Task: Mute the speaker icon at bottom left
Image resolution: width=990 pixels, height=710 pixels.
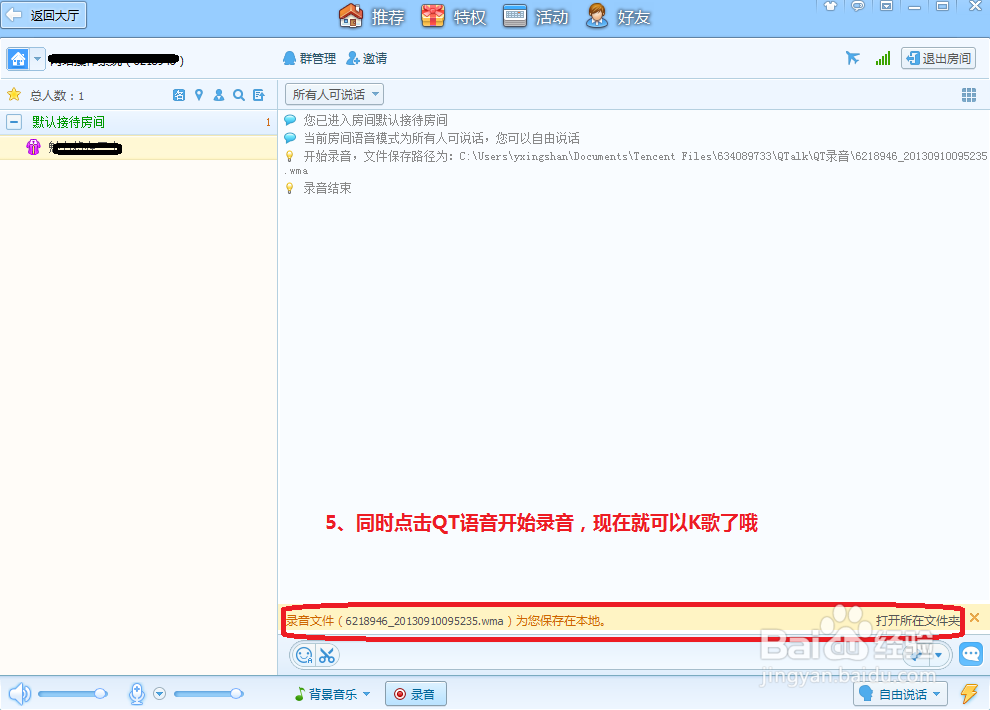Action: [x=18, y=693]
